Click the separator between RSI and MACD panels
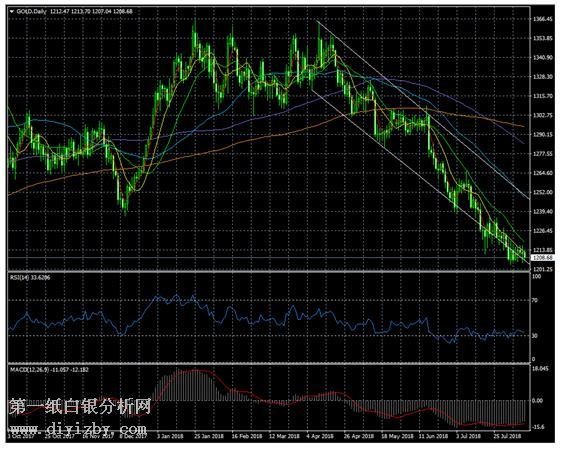 point(268,364)
